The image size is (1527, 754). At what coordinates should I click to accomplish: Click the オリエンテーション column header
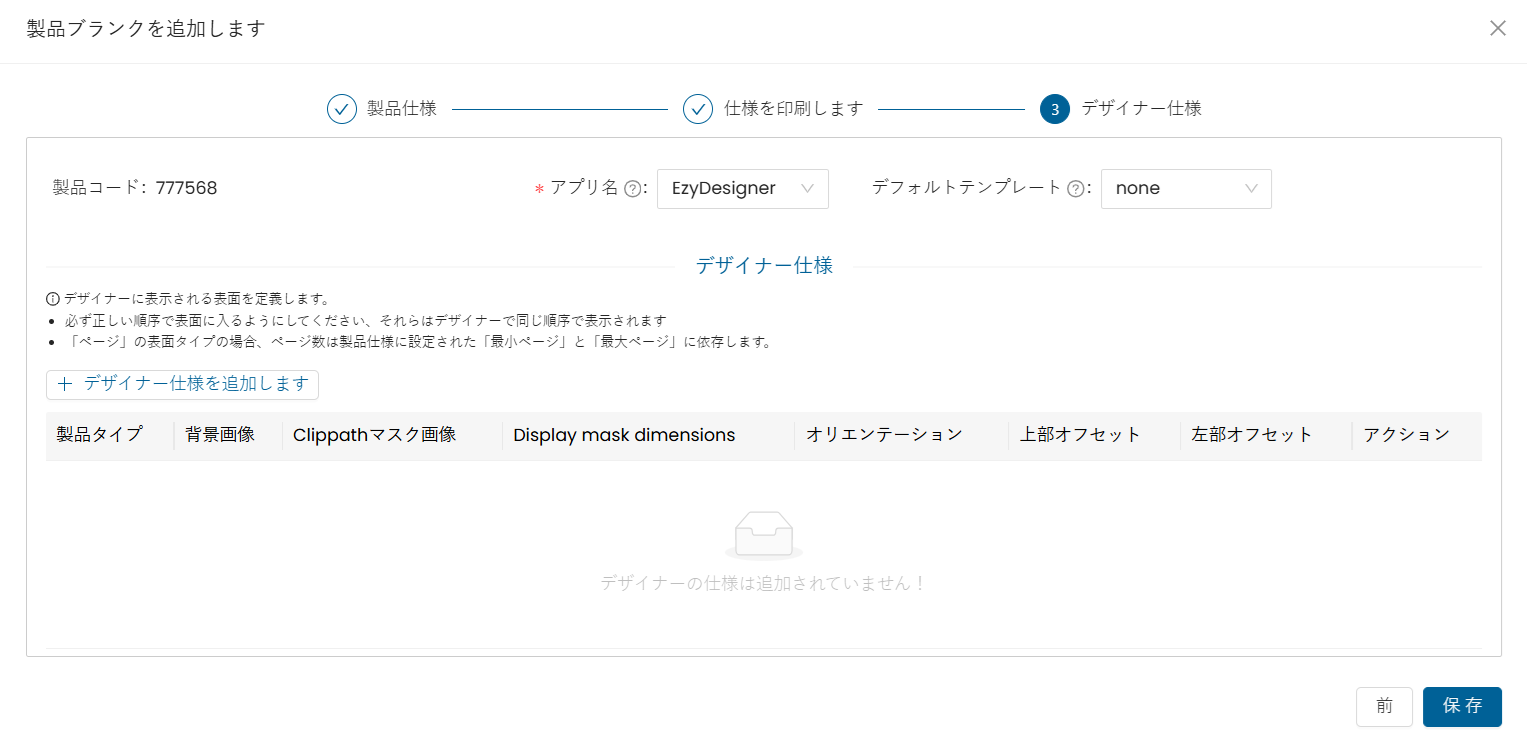[884, 435]
